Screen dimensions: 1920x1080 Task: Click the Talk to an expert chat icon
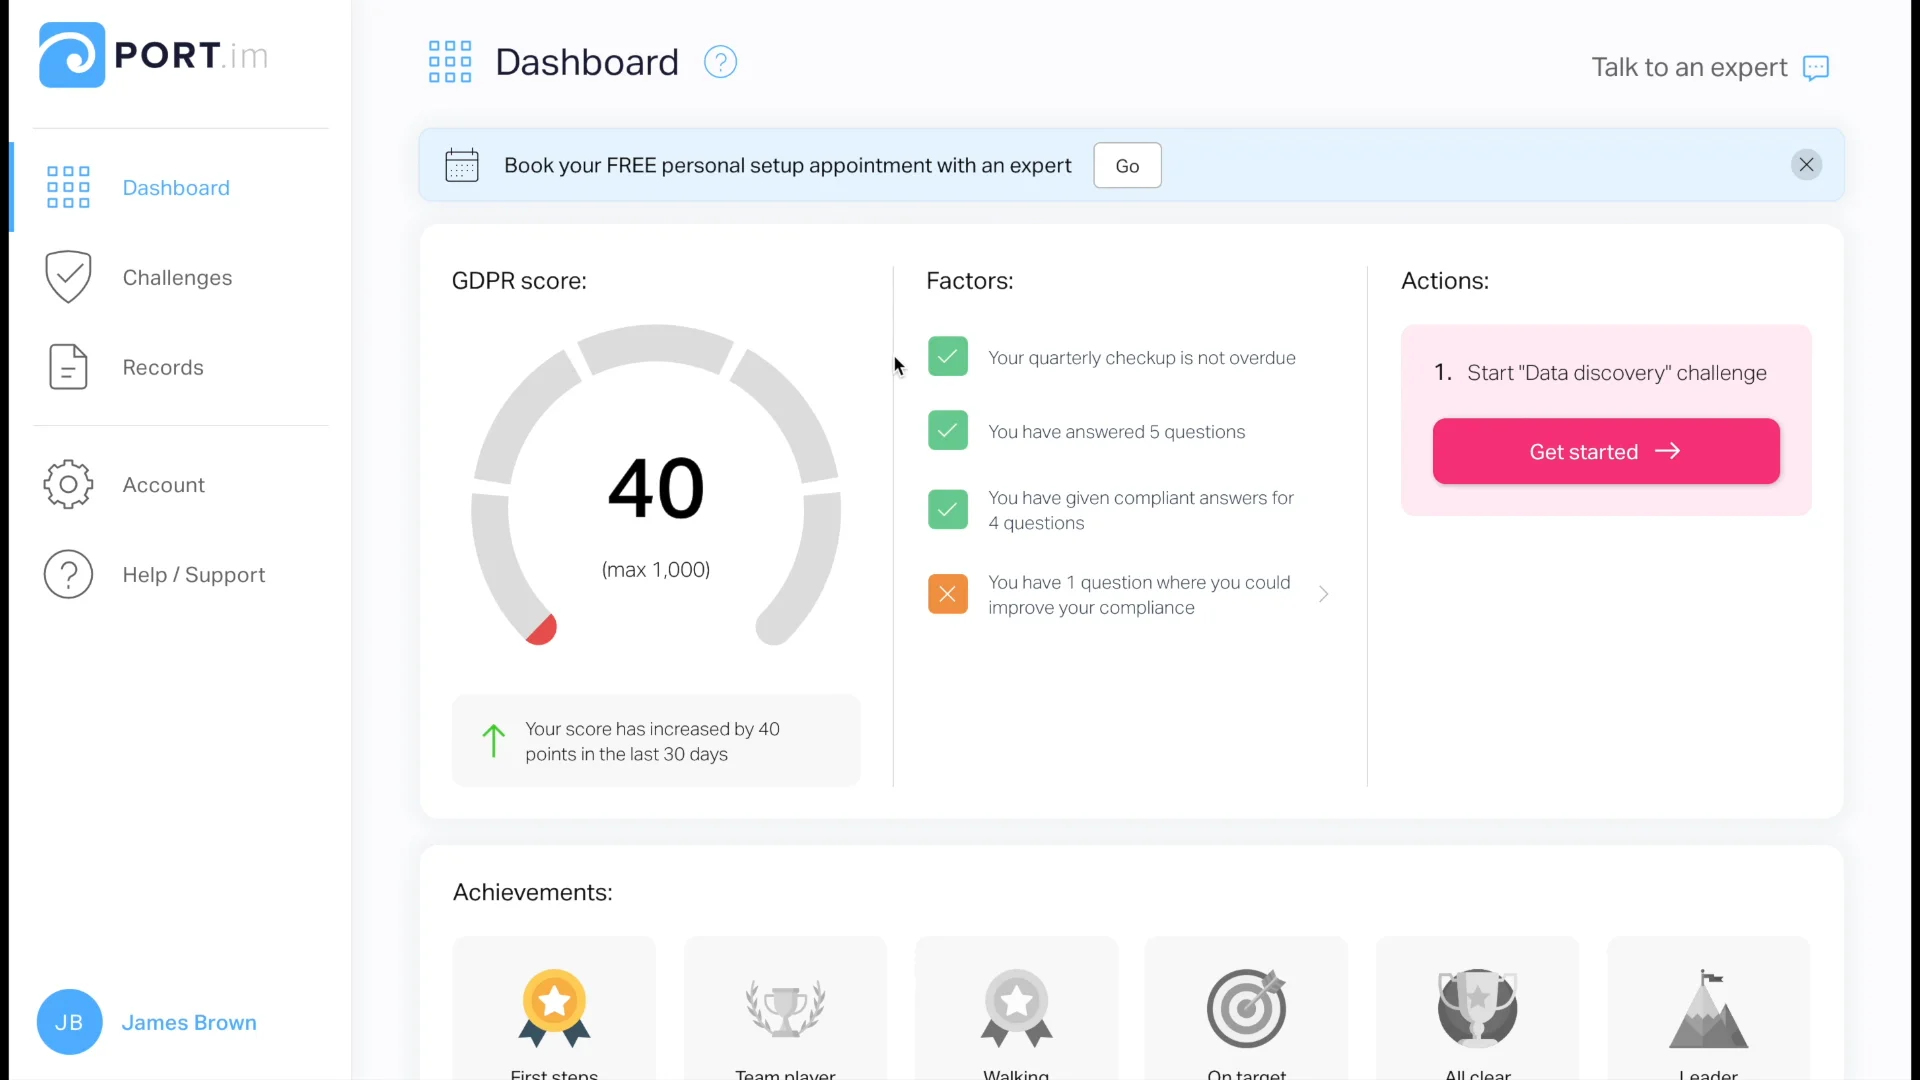pos(1815,68)
